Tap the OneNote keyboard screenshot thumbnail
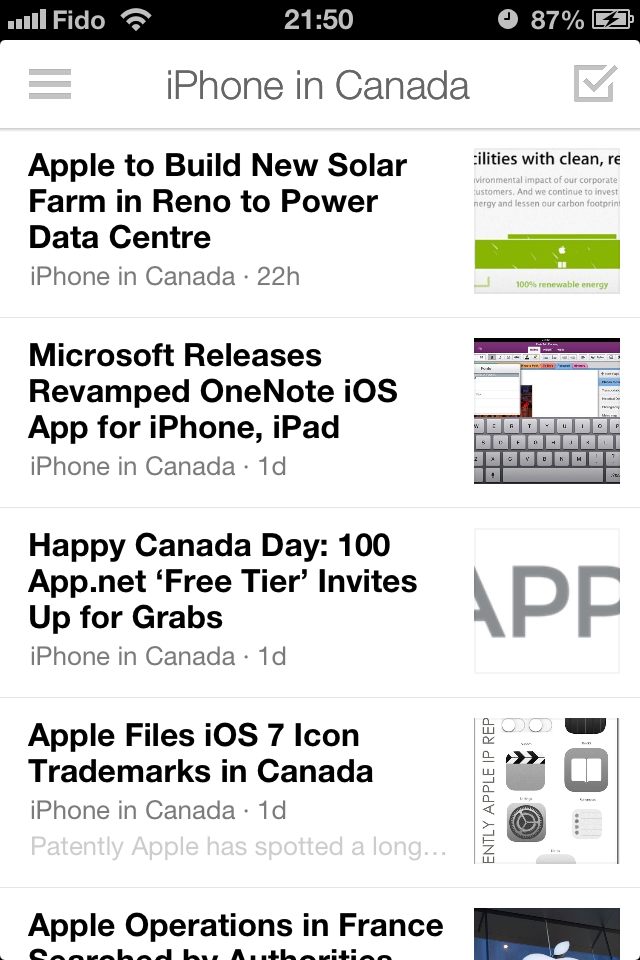Viewport: 640px width, 960px height. click(x=547, y=411)
